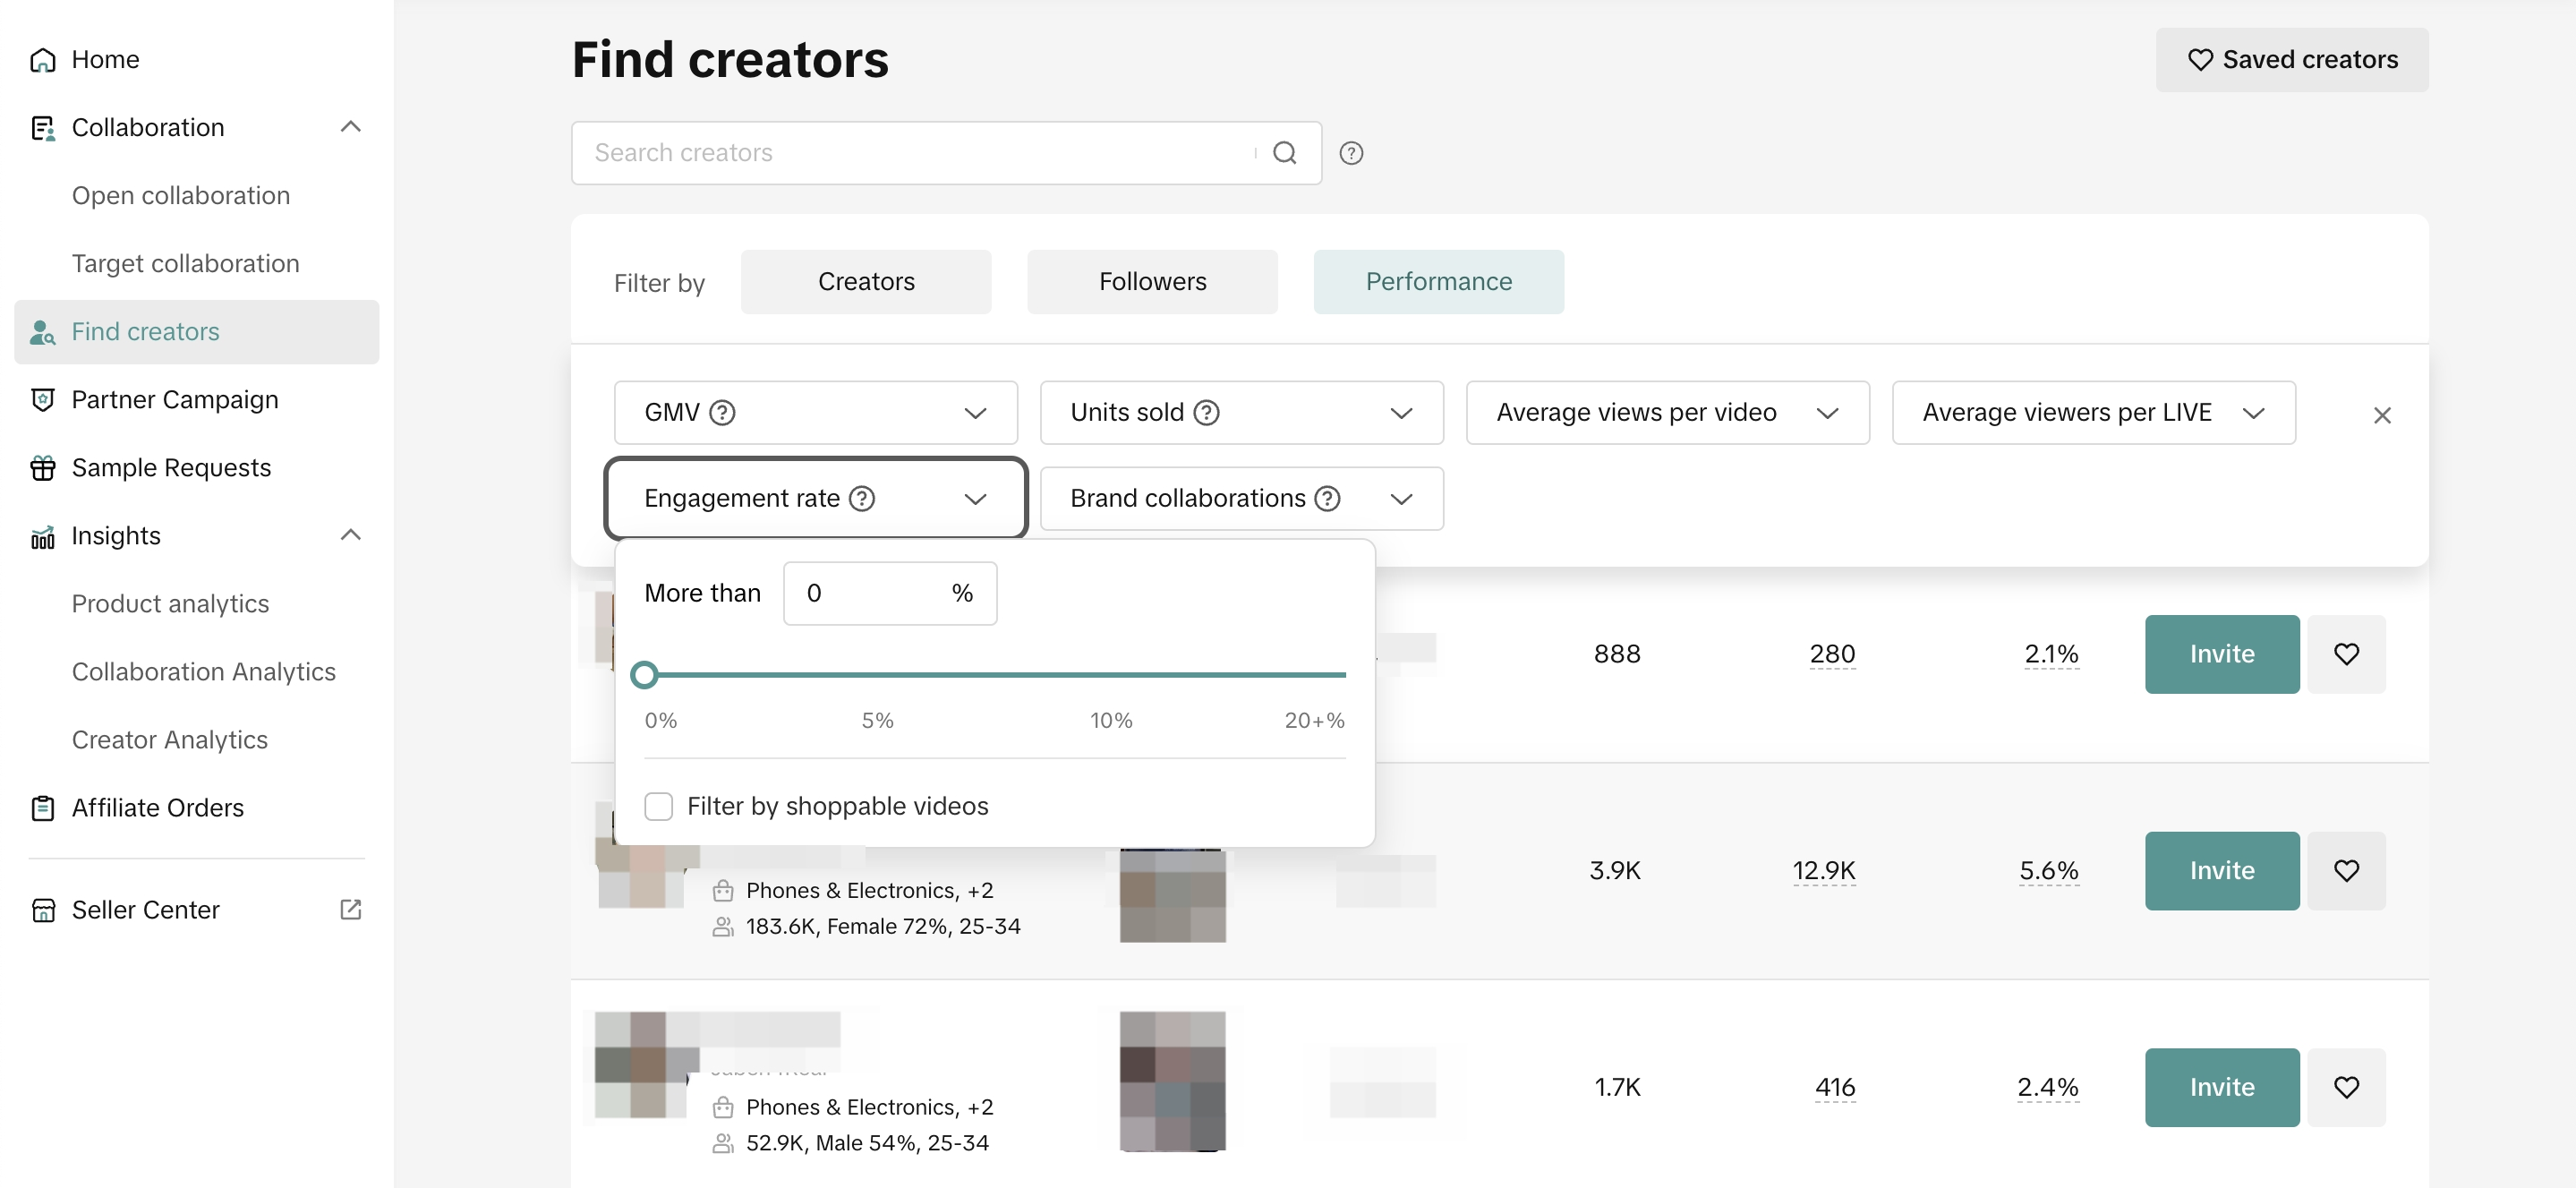Click the engagement rate slider handle
Image resolution: width=2576 pixels, height=1188 pixels.
pyautogui.click(x=644, y=675)
